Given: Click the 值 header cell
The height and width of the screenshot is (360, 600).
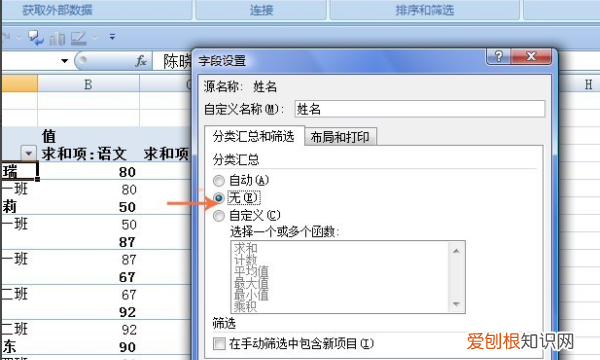Looking at the screenshot, I should pyautogui.click(x=49, y=136).
